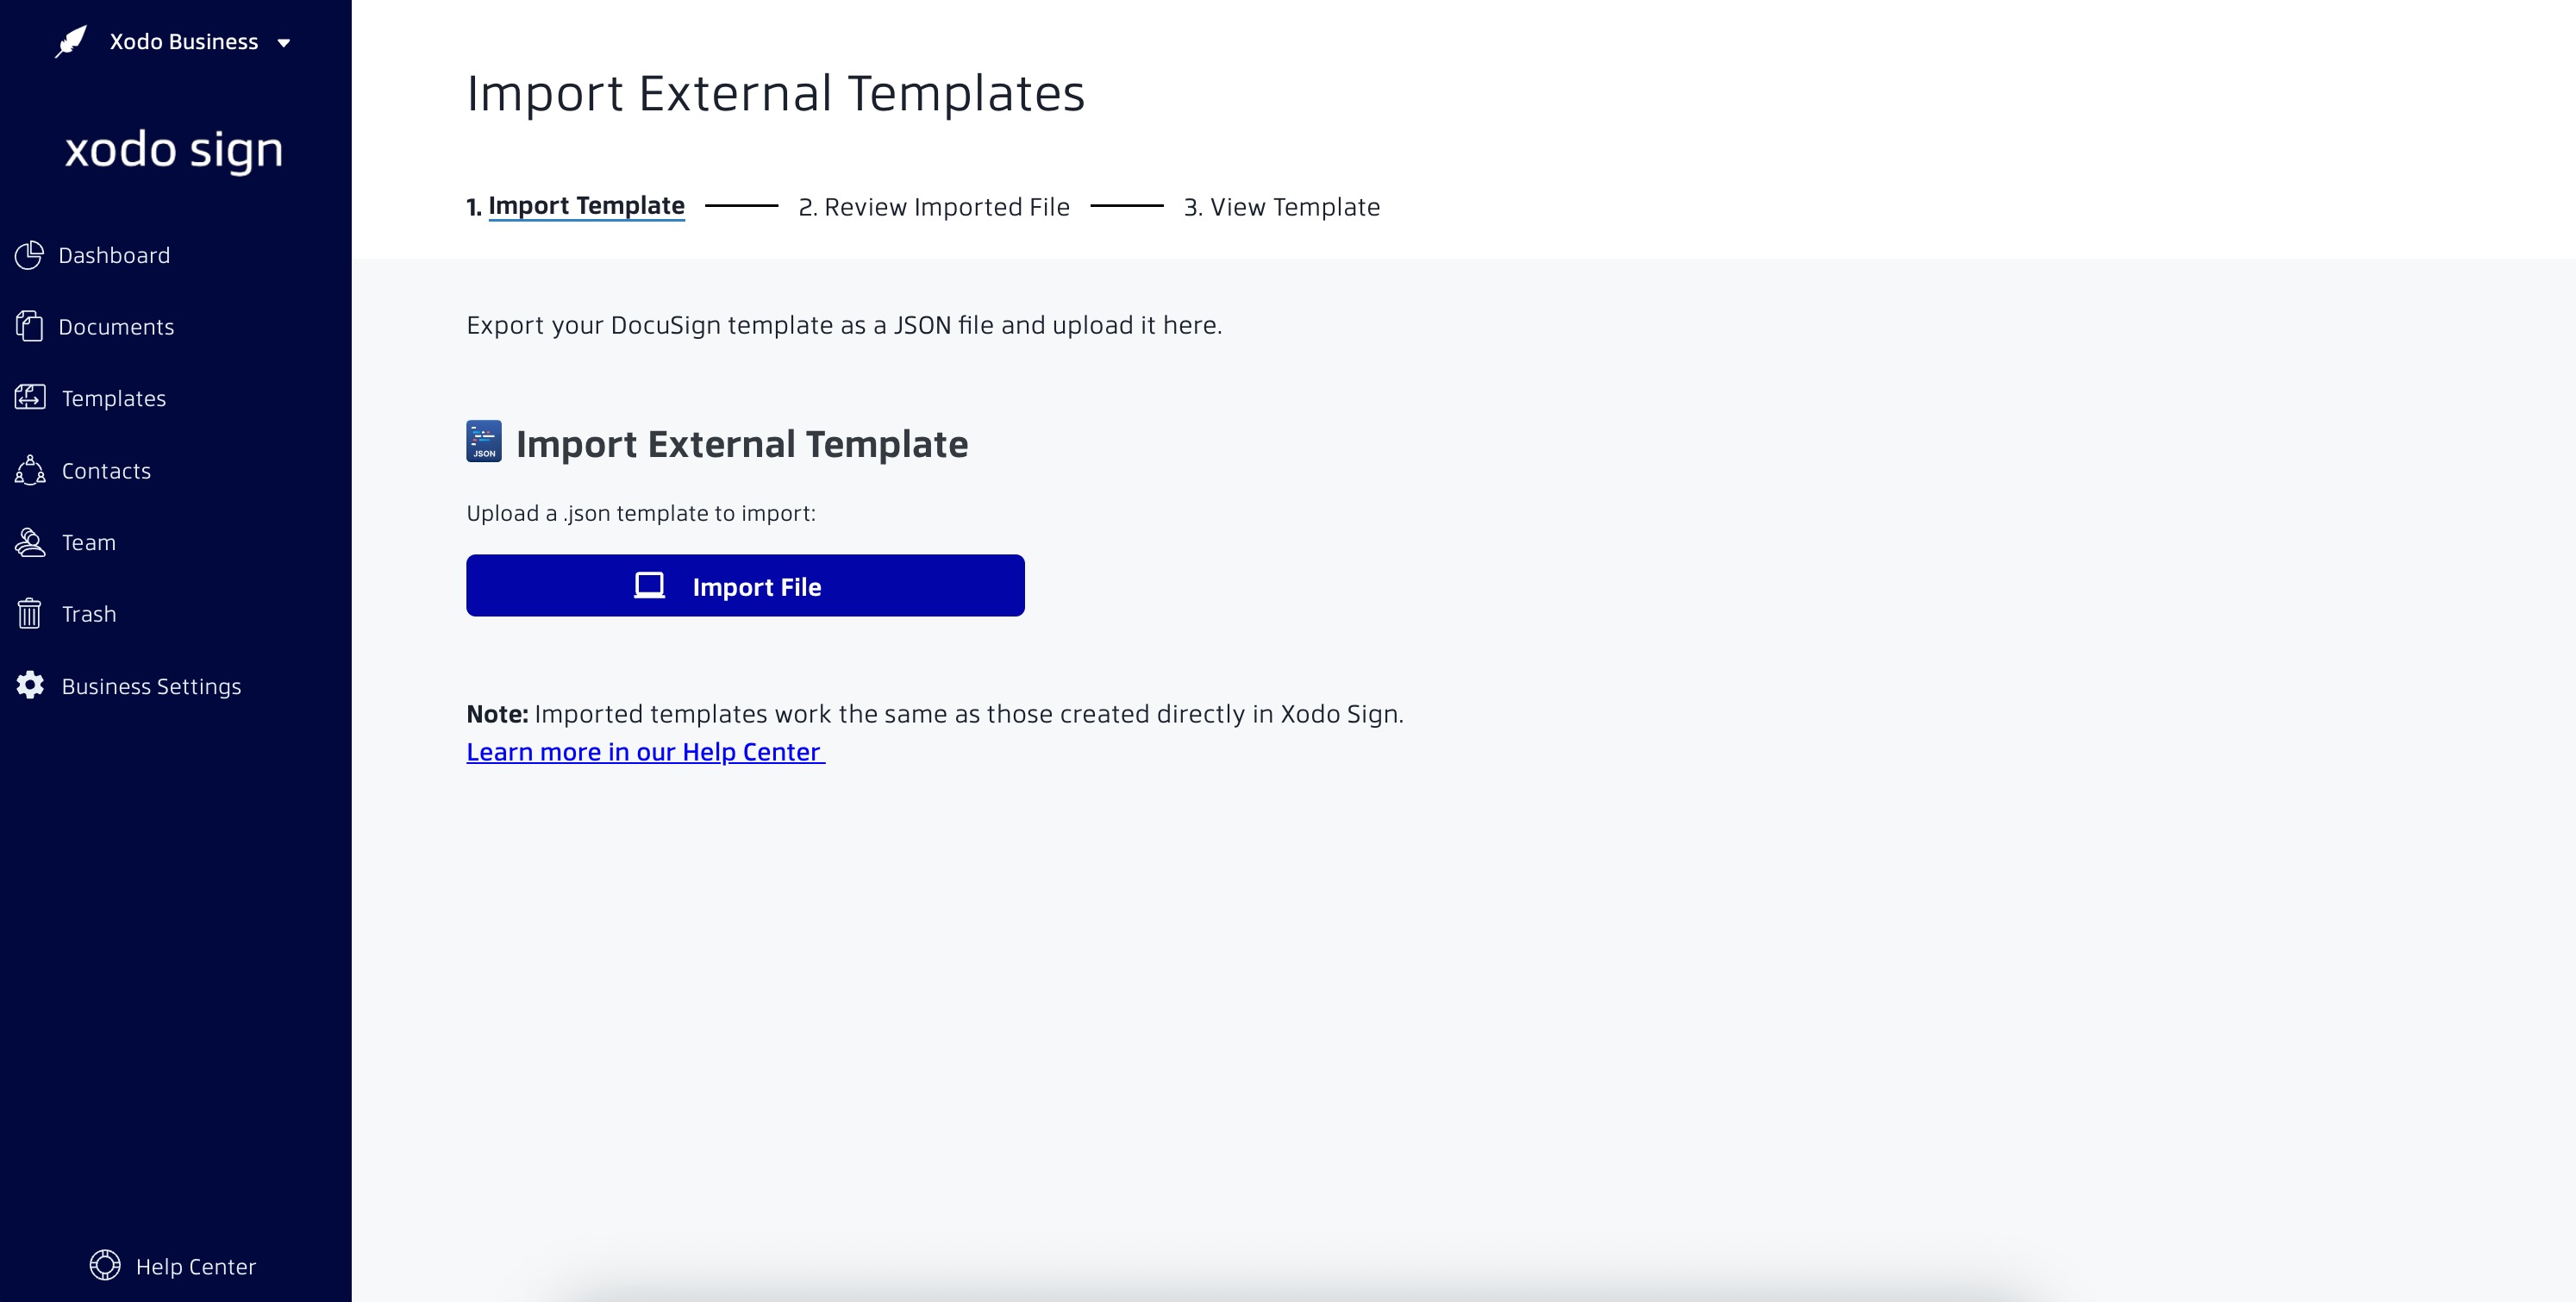This screenshot has width=2576, height=1302.
Task: Select the Business Settings sidebar label
Action: coord(151,686)
